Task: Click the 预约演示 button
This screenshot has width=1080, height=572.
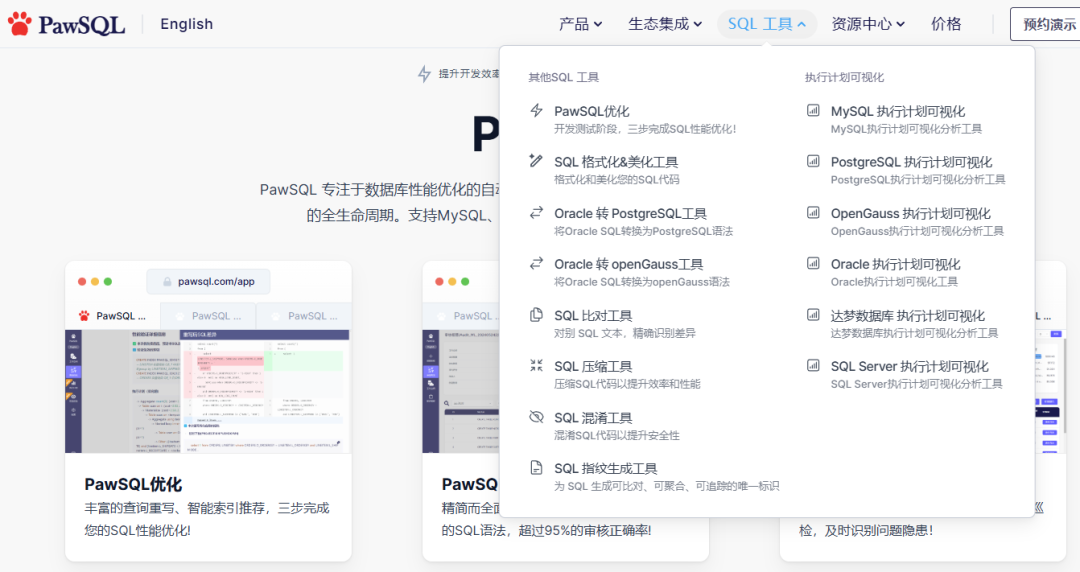Action: tap(1047, 24)
